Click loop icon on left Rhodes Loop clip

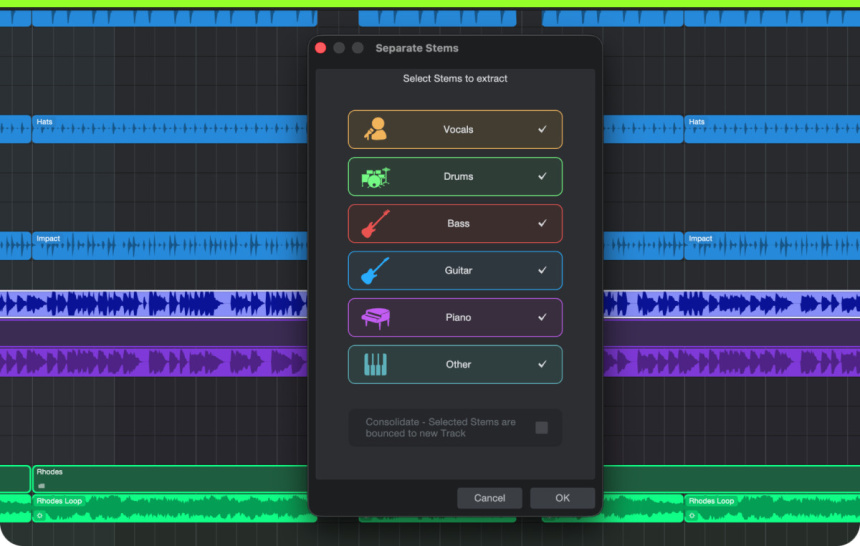coord(39,516)
